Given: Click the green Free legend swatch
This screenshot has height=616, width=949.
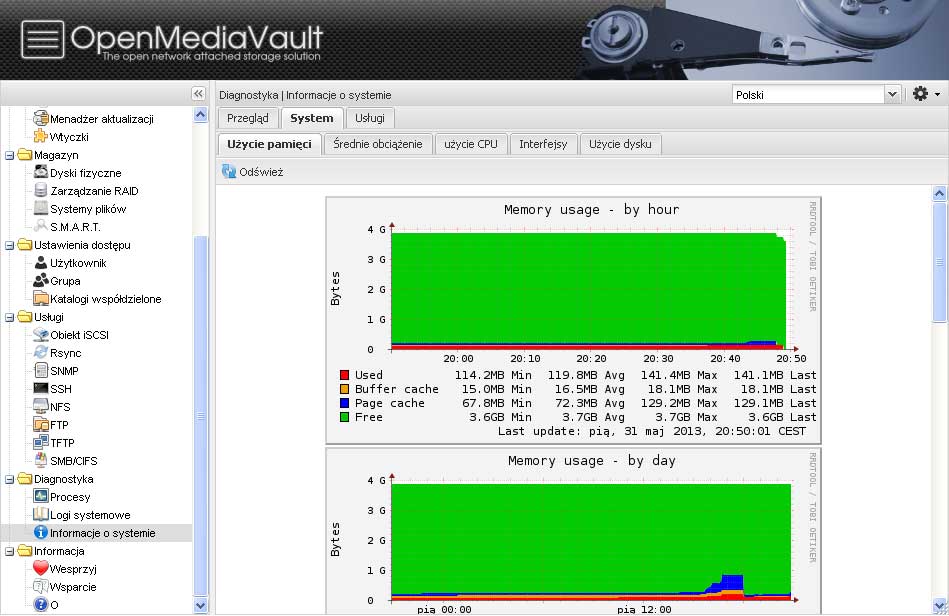Looking at the screenshot, I should [344, 417].
